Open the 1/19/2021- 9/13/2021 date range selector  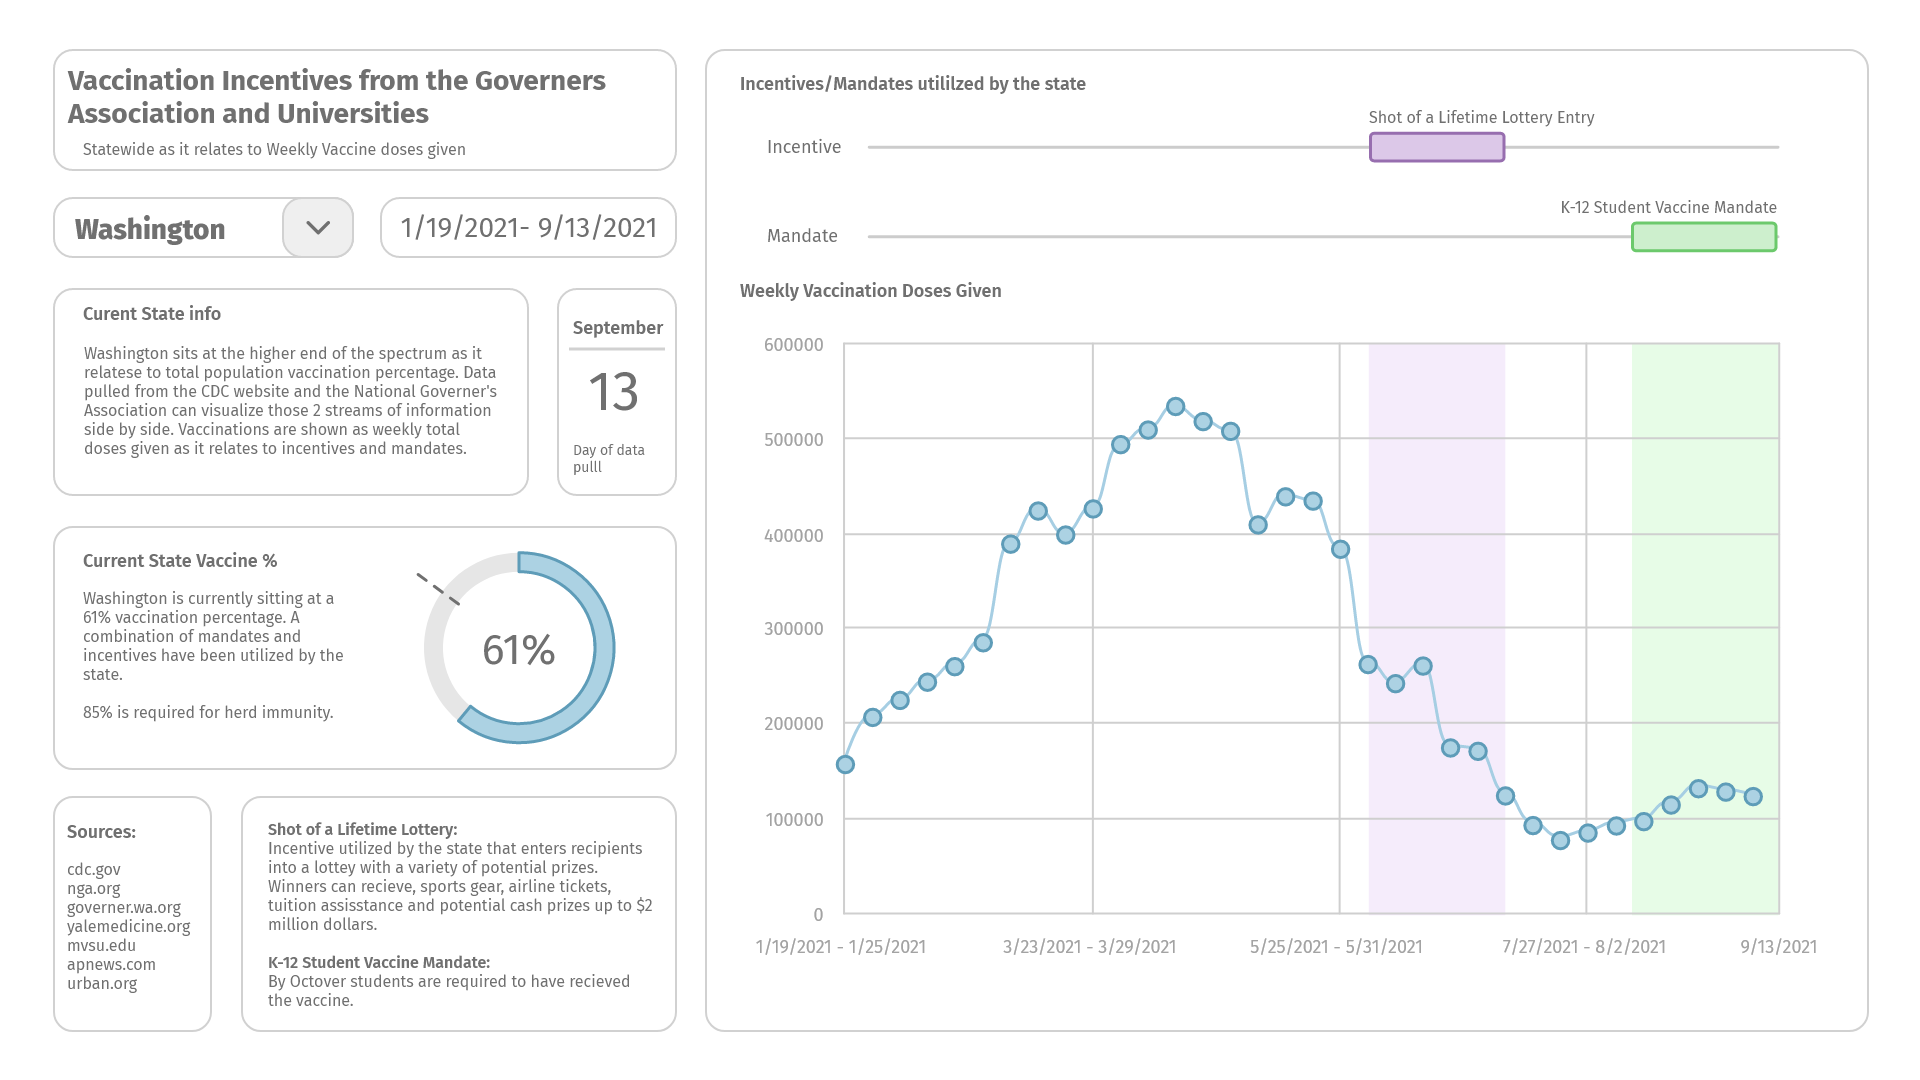pyautogui.click(x=528, y=228)
